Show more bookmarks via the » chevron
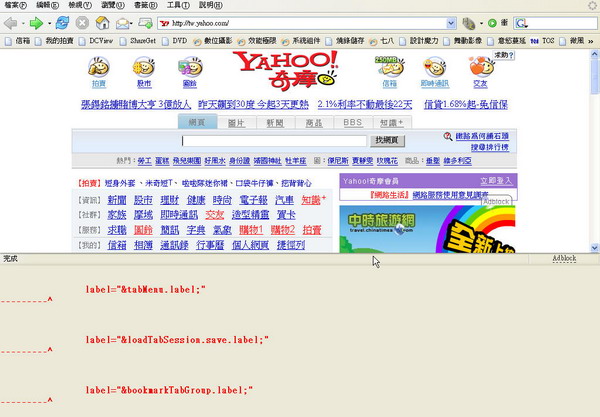Viewport: 600px width, 417px height. pyautogui.click(x=591, y=41)
